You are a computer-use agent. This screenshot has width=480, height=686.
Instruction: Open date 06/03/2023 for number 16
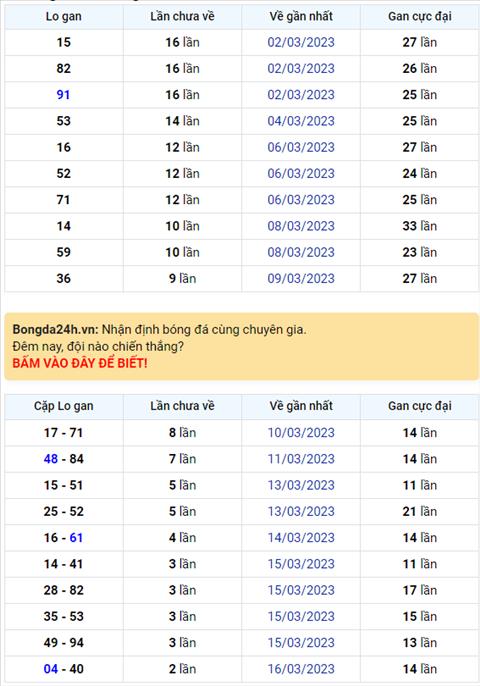tap(301, 147)
